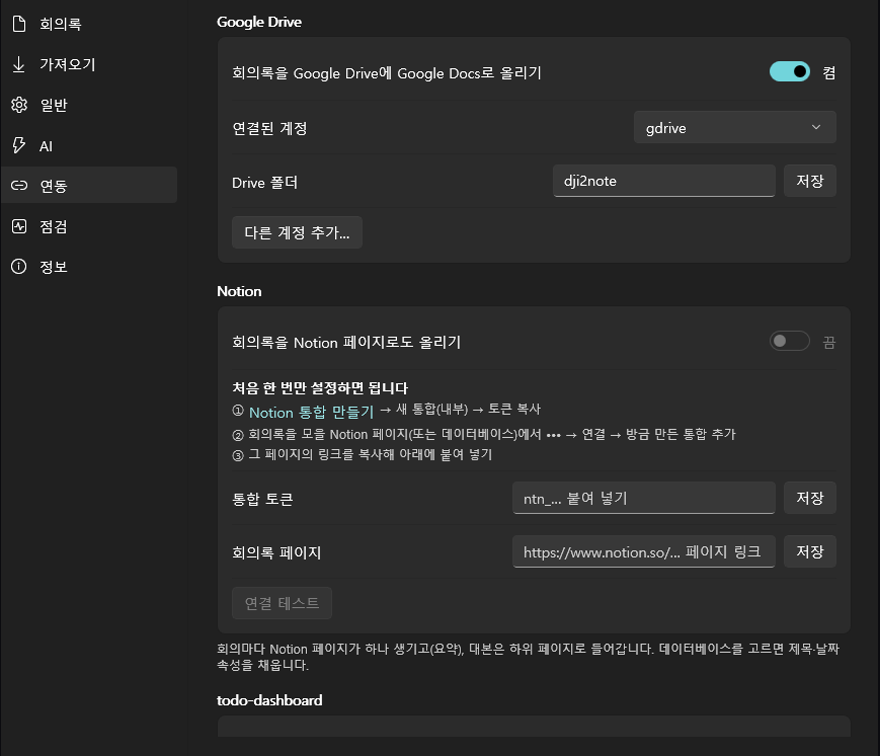This screenshot has height=756, width=880.
Task: Open the 정보 sidebar page
Action: [x=90, y=266]
